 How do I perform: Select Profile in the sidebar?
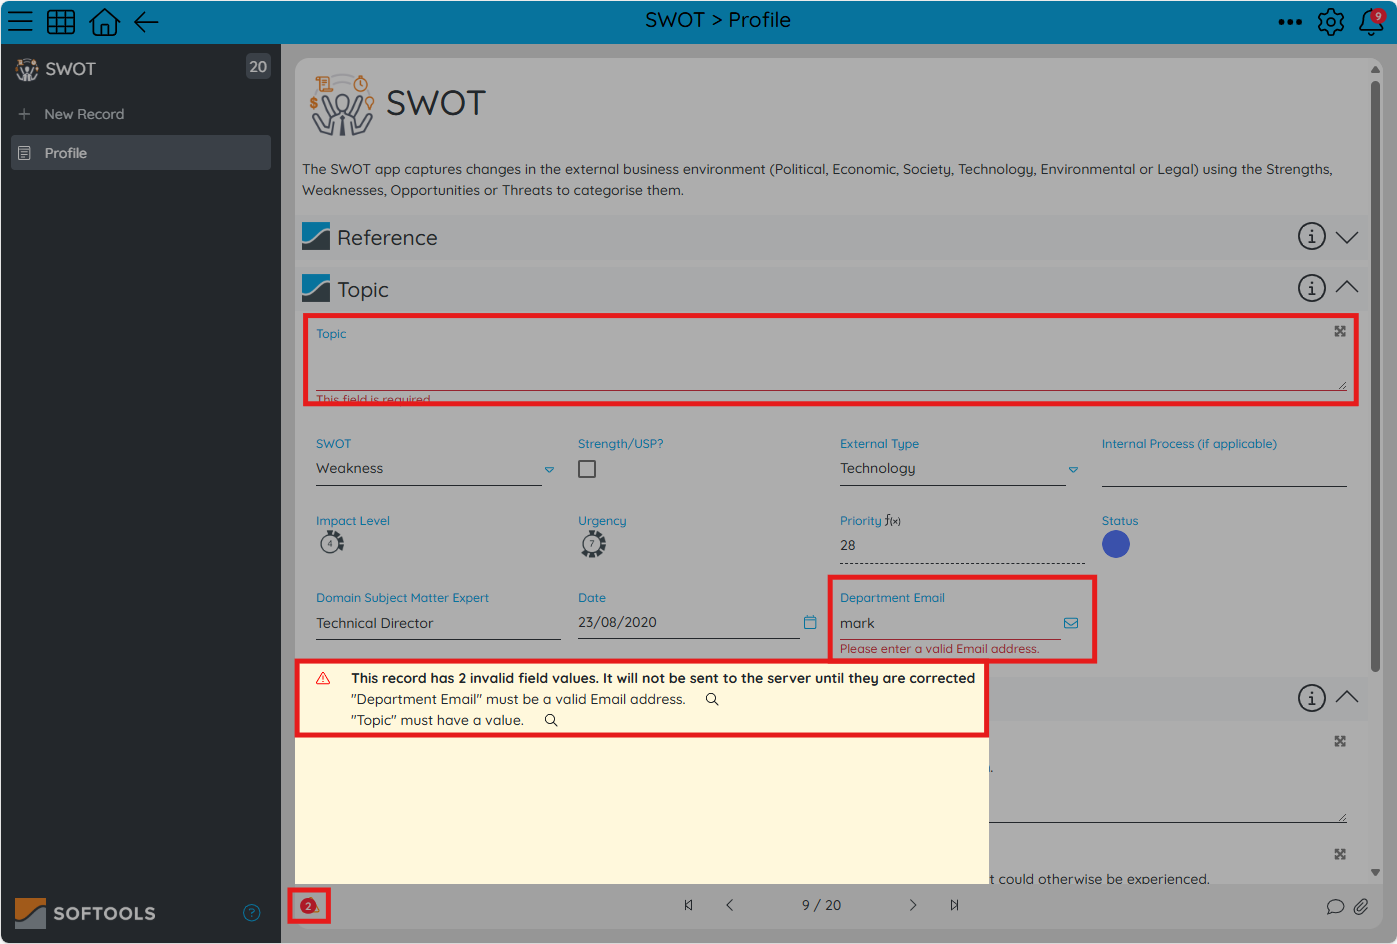coord(141,153)
